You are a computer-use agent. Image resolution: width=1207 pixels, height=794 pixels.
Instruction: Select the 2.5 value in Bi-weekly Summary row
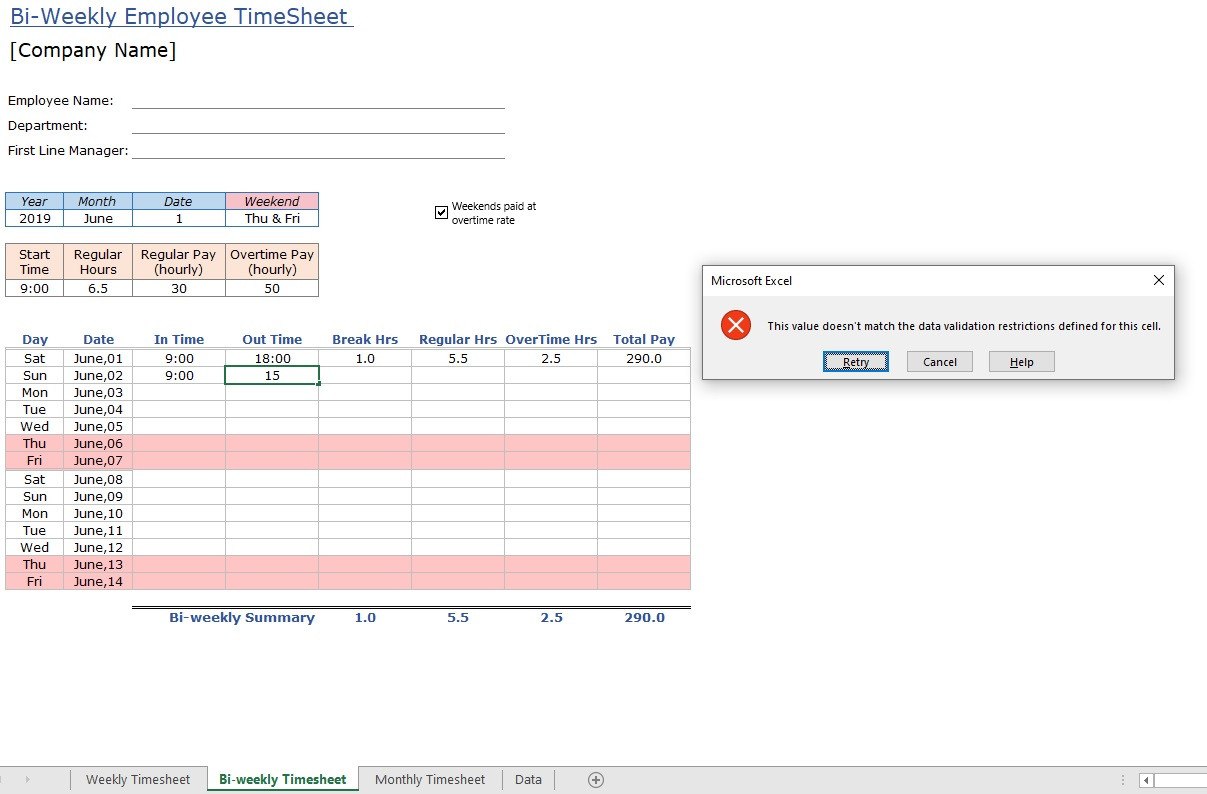coord(551,617)
